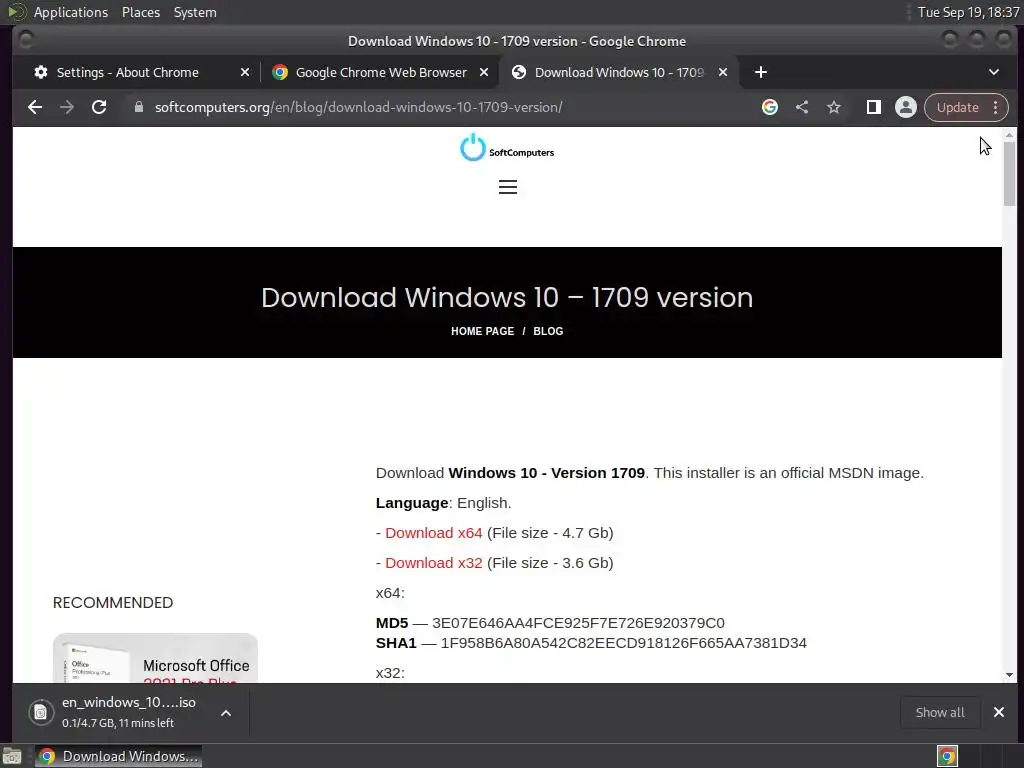1024x768 pixels.
Task: Open the Applications menu
Action: pos(71,12)
